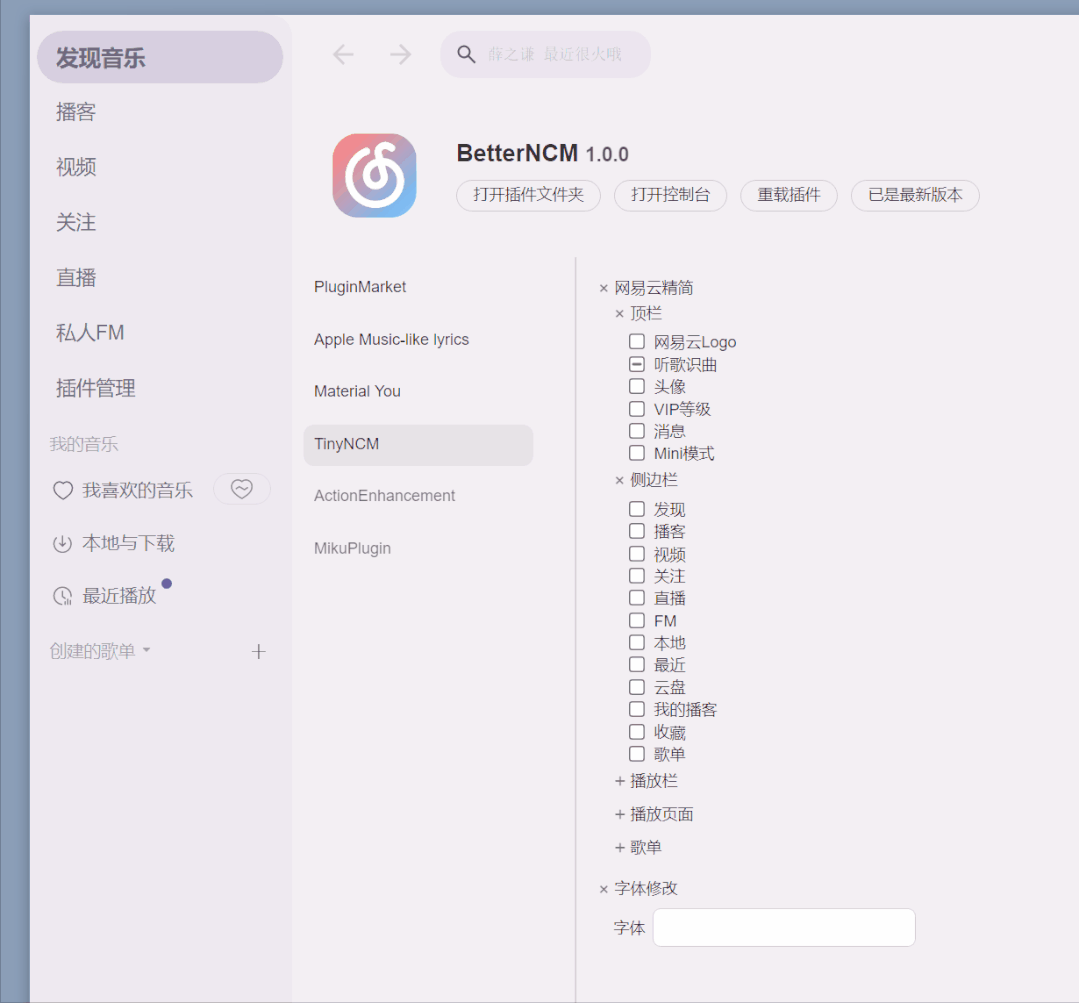Open the 发现音乐 sidebar page

(x=160, y=57)
